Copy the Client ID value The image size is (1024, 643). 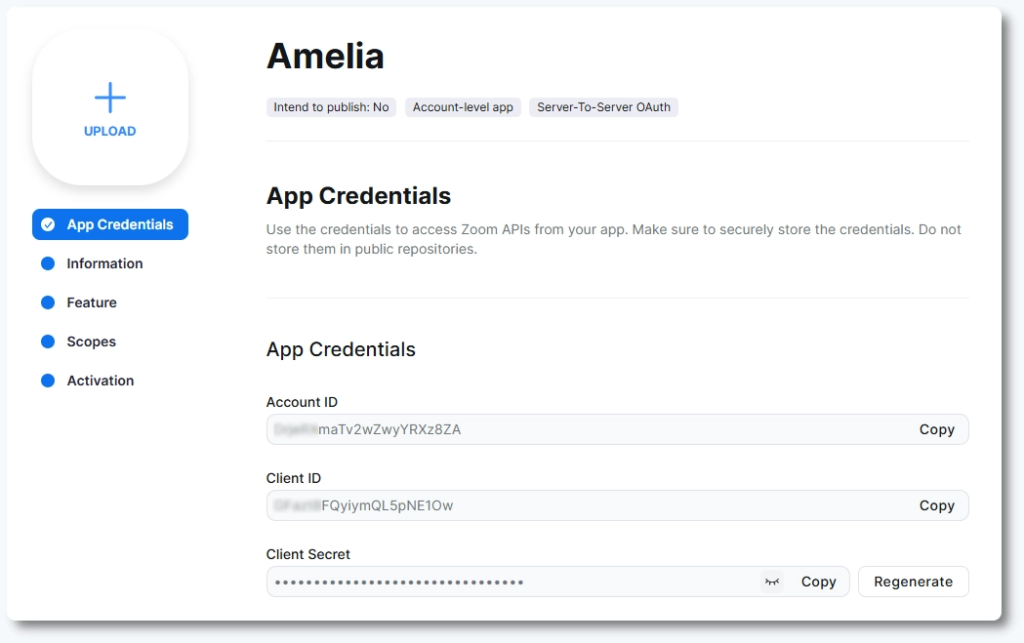click(x=936, y=506)
